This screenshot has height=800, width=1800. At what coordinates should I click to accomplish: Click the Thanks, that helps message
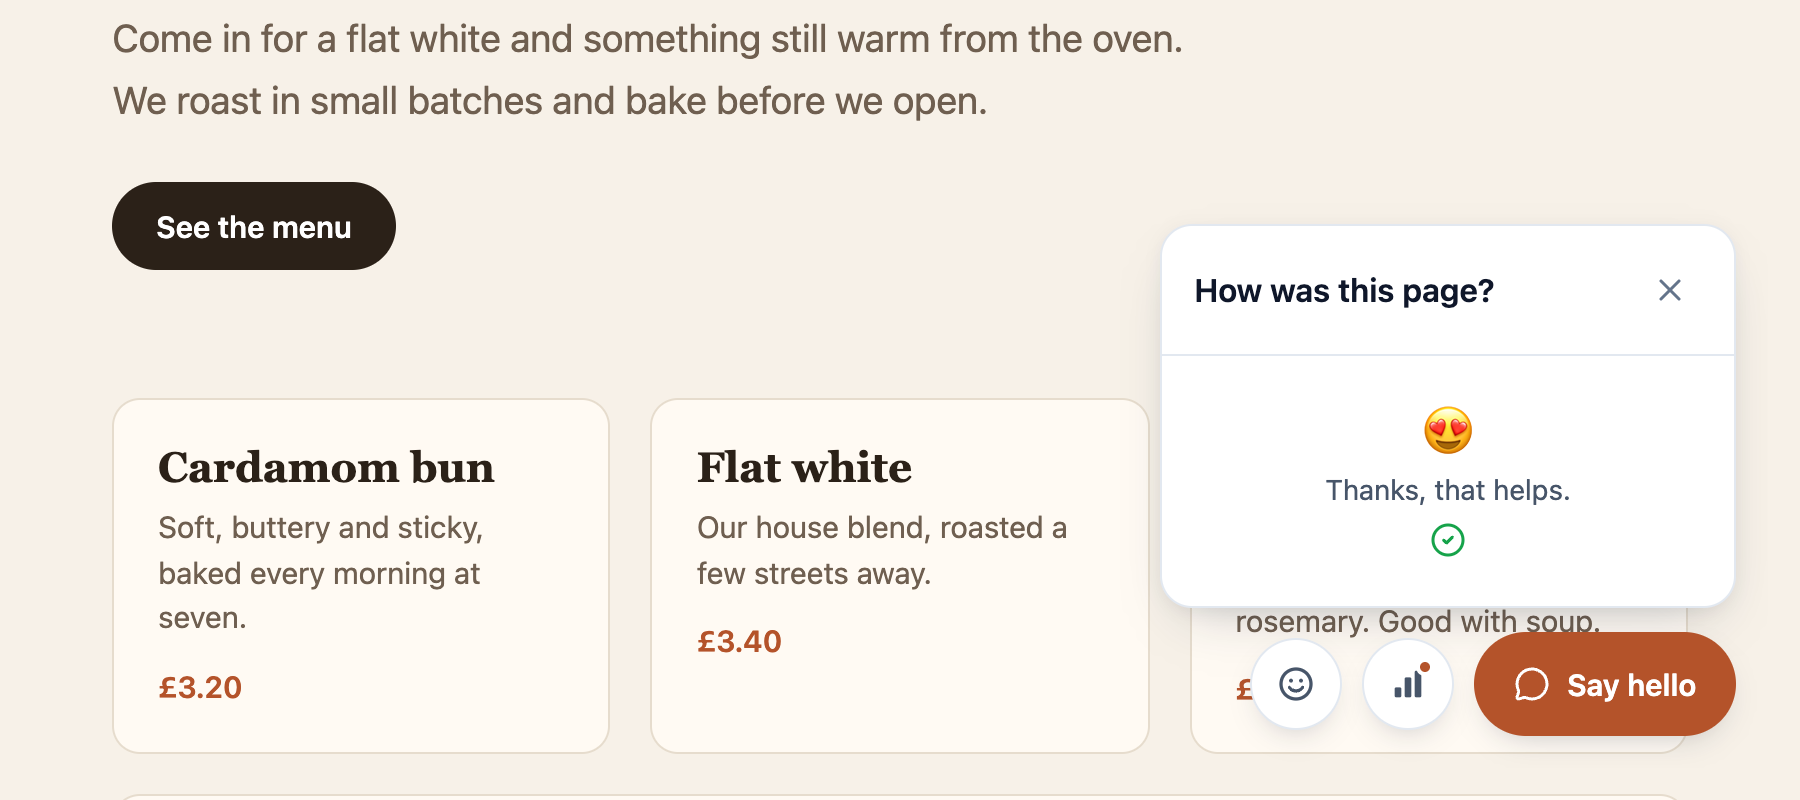pyautogui.click(x=1448, y=490)
